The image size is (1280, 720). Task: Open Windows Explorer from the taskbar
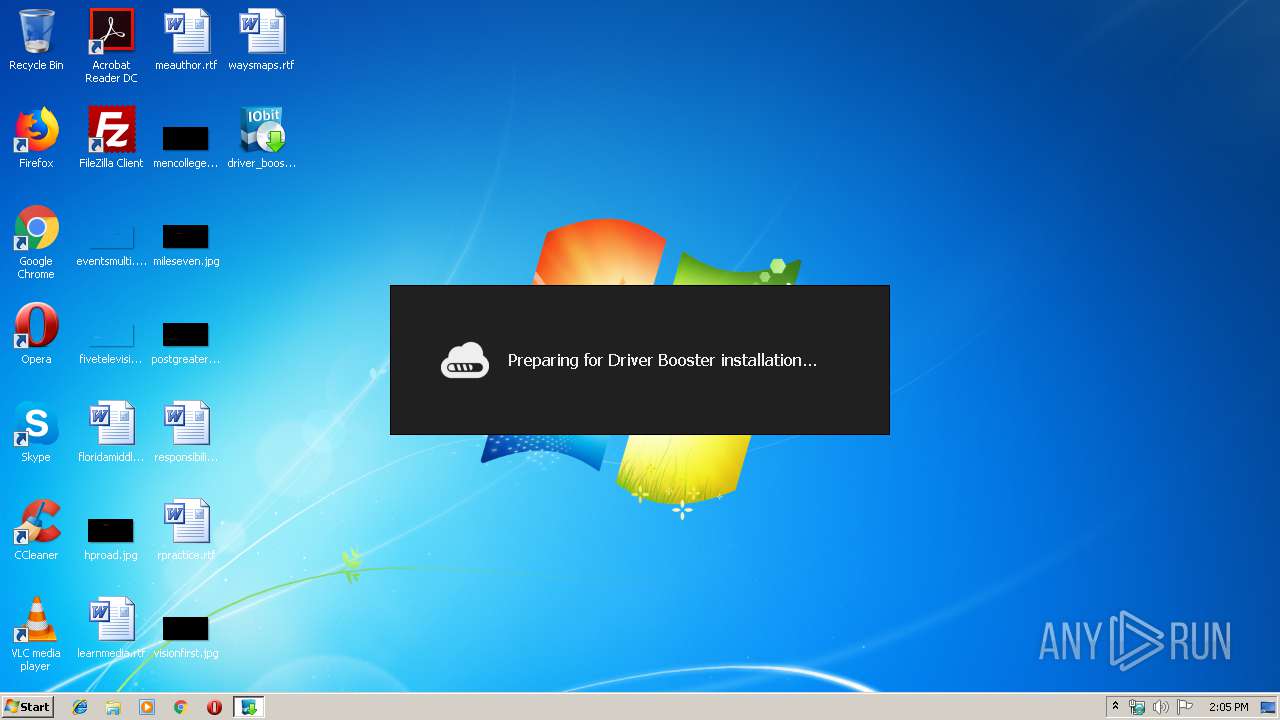113,707
